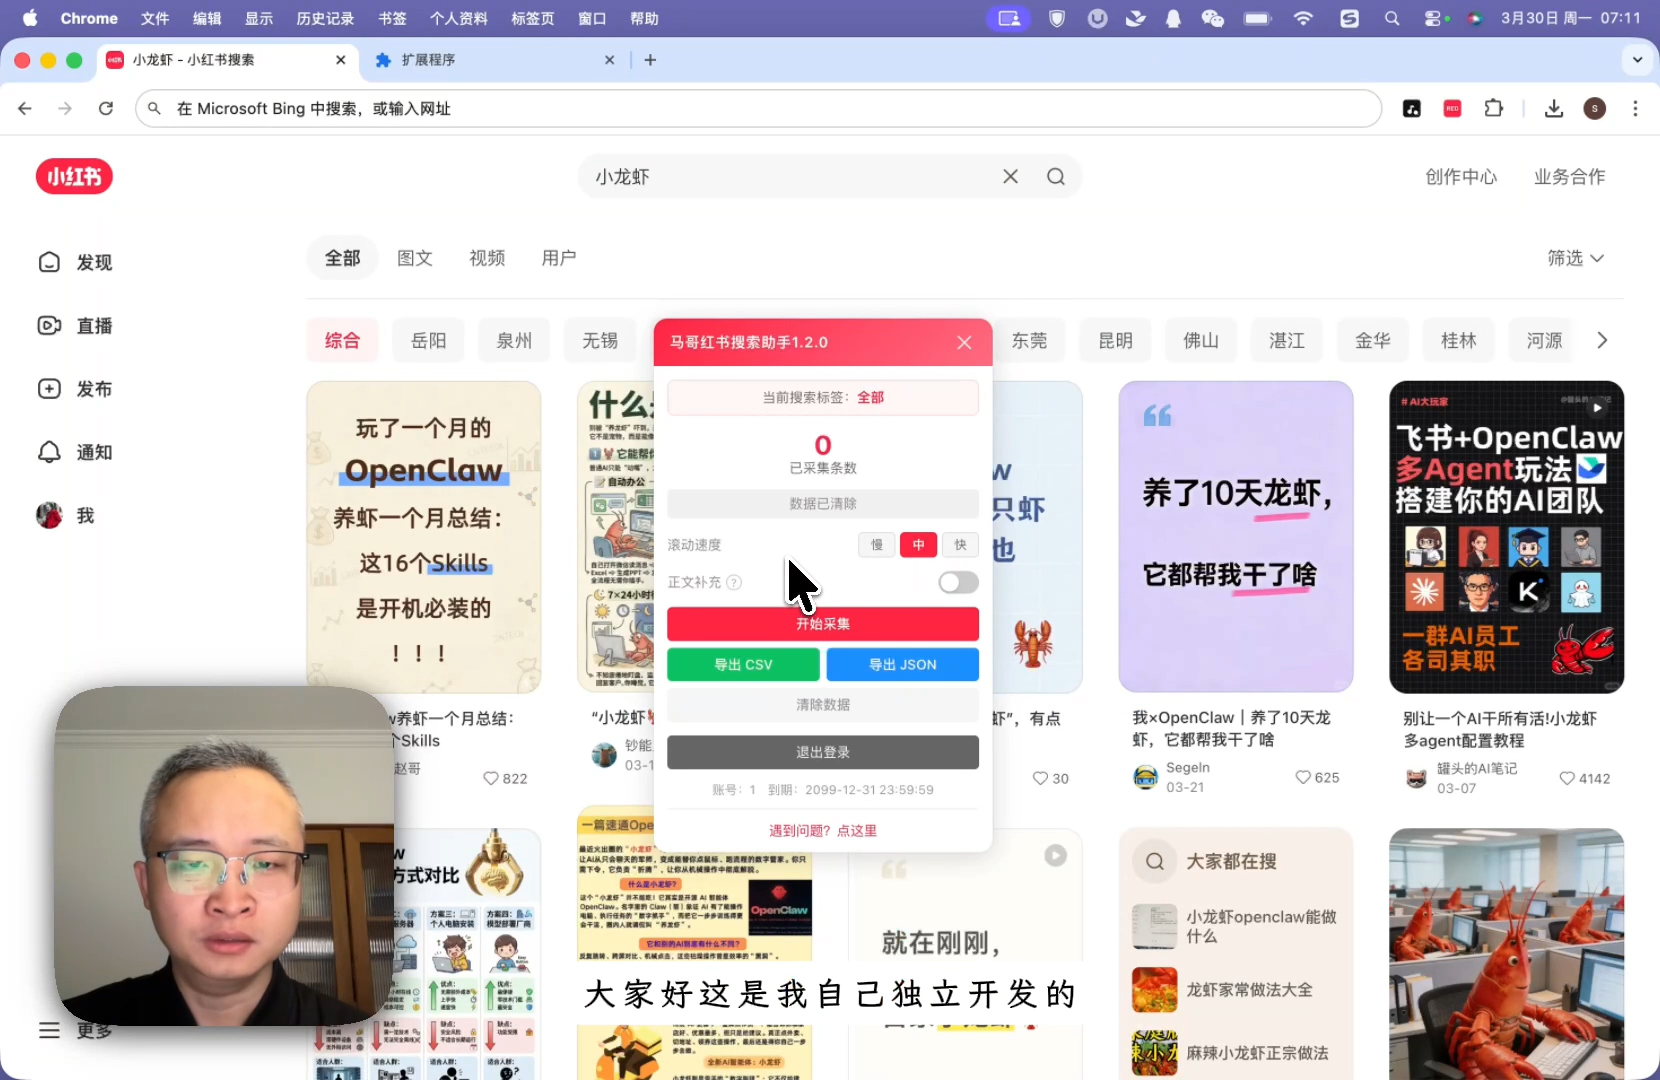
Task: Like the post with 822 likes
Action: coord(491,778)
